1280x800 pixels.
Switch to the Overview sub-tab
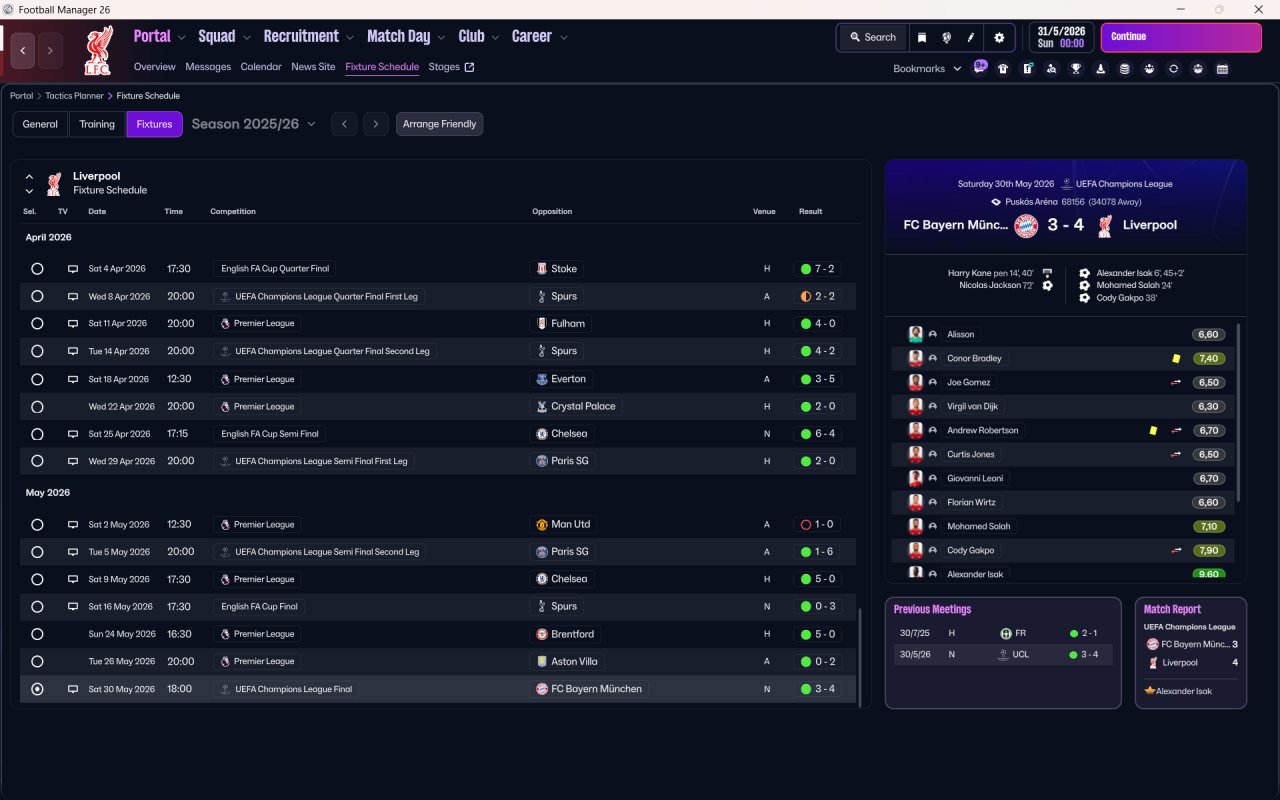pyautogui.click(x=155, y=67)
